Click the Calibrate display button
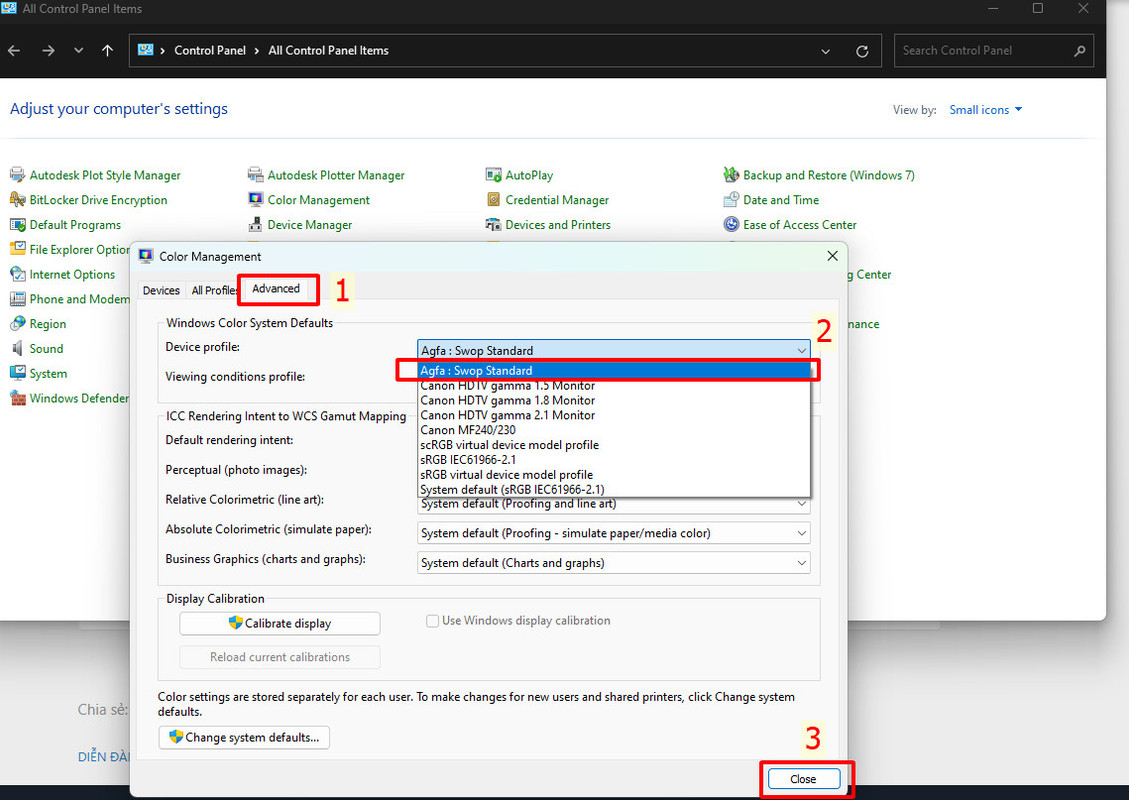The height and width of the screenshot is (800, 1129). (279, 624)
